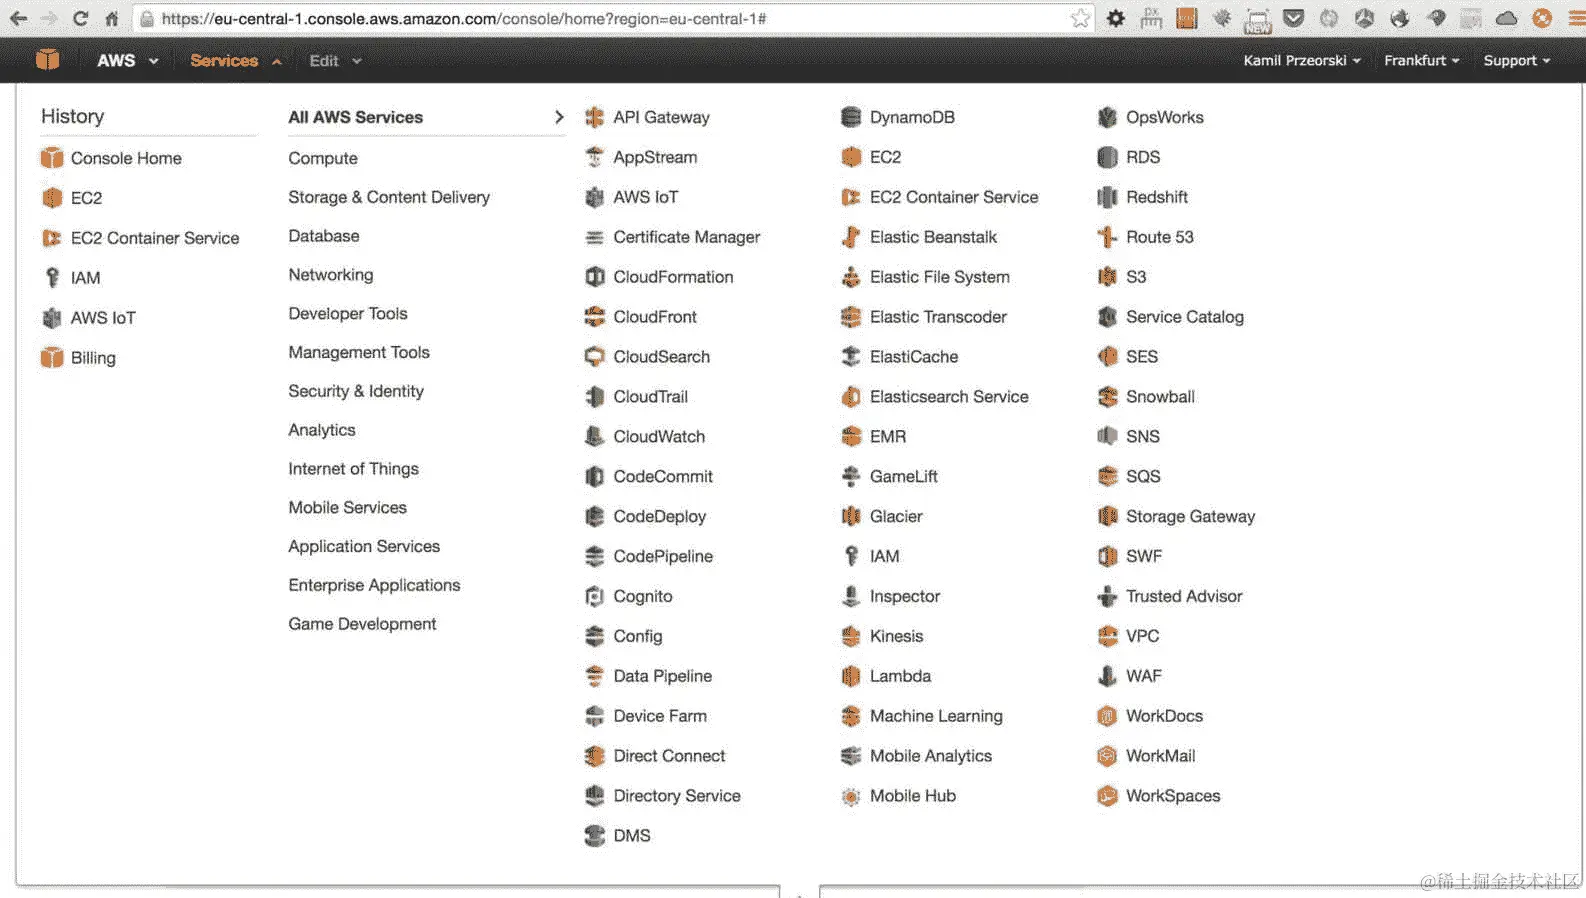1586x898 pixels.
Task: Click the browser reload button
Action: (81, 18)
